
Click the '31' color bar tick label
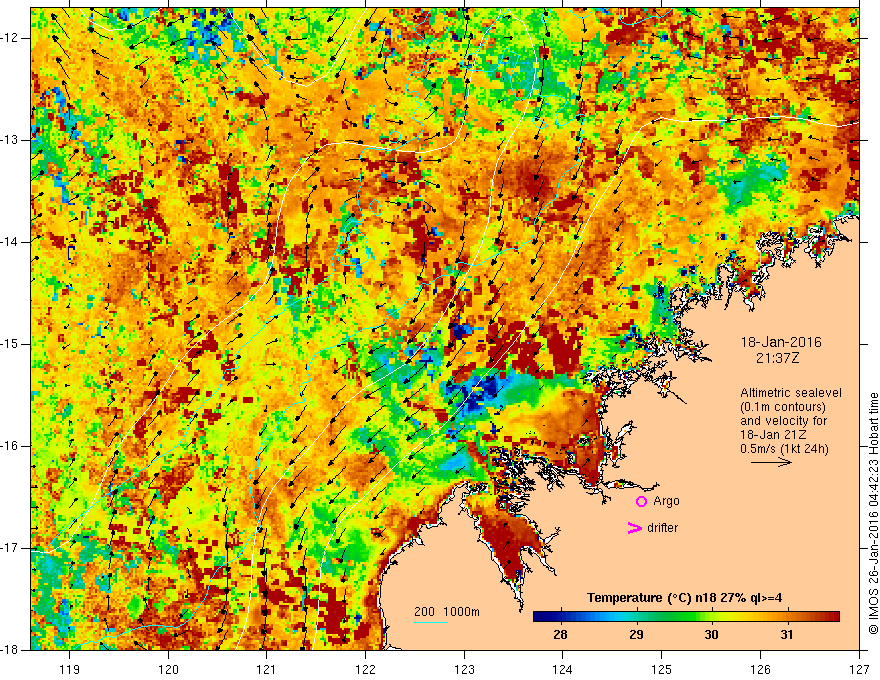(787, 635)
